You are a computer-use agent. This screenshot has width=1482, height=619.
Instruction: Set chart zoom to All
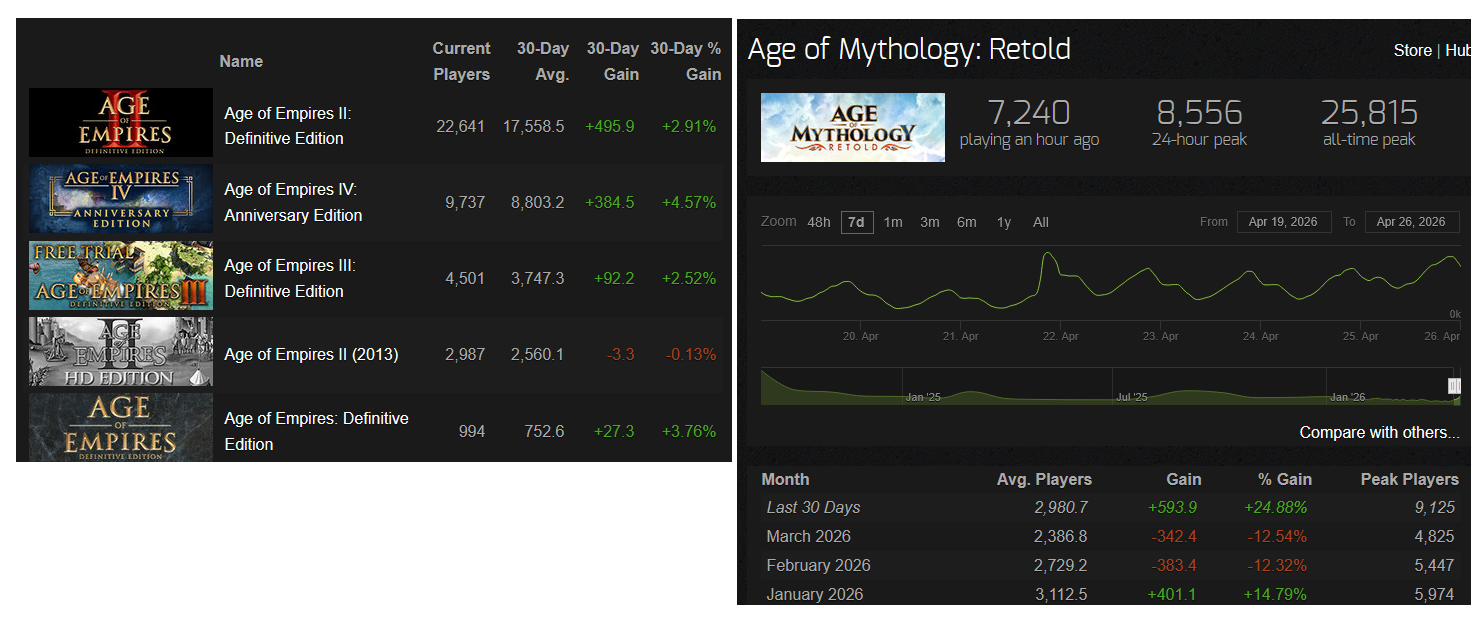1041,222
